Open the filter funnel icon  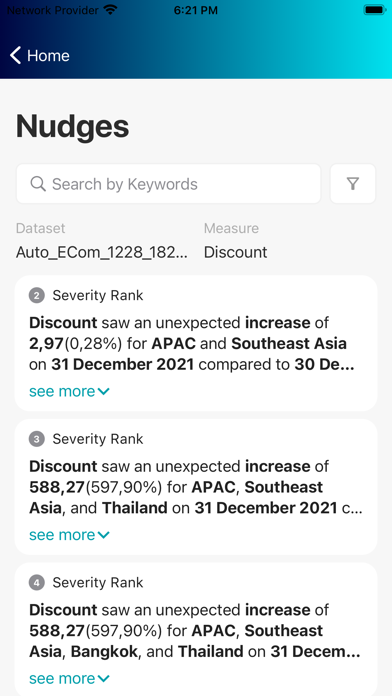(353, 184)
